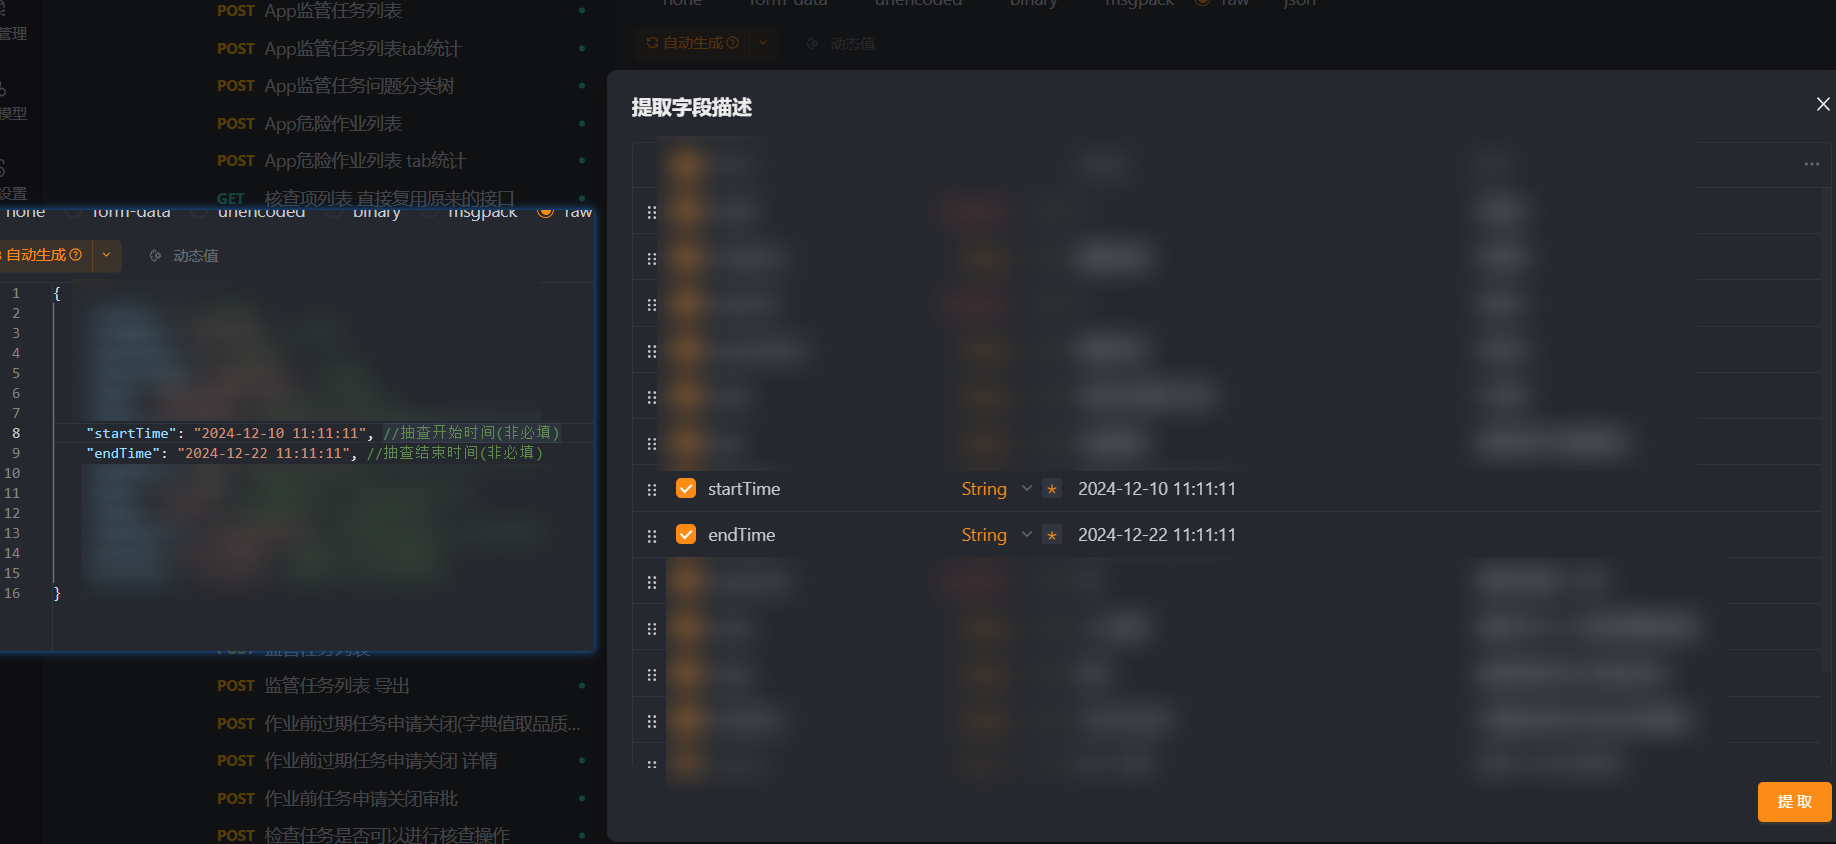1836x844 pixels.
Task: Open the arrow dropdown beside magnified 自动生成
Action: pos(107,256)
